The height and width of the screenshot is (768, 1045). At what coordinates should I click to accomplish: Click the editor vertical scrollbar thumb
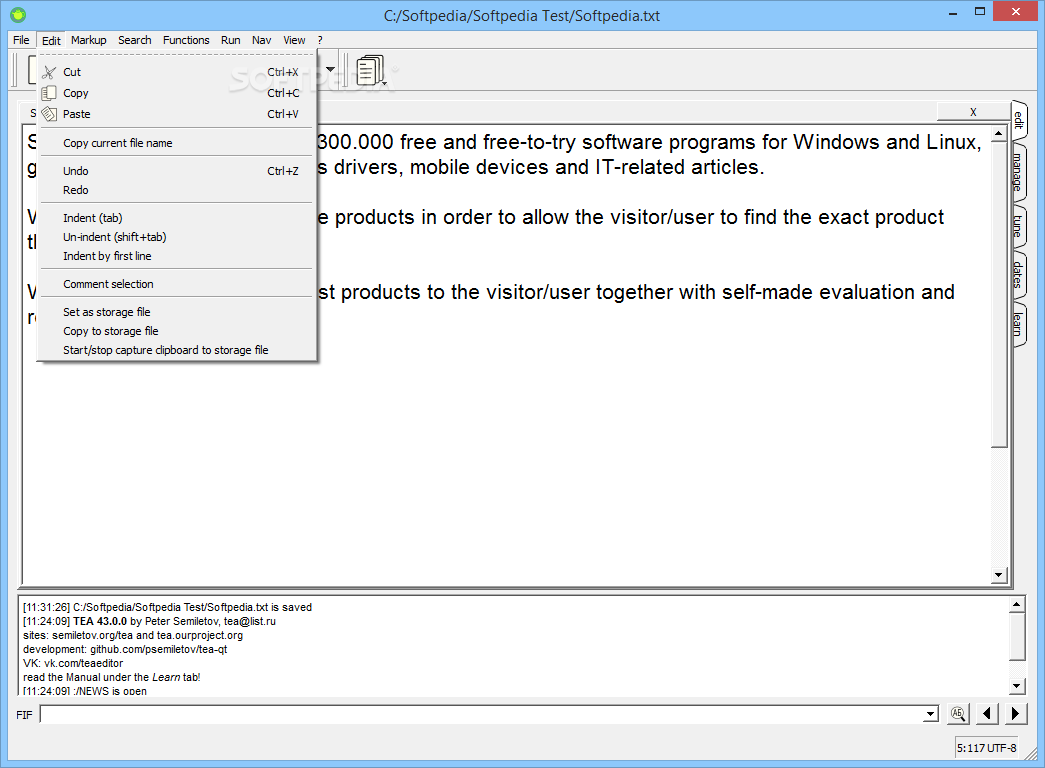pyautogui.click(x=998, y=295)
